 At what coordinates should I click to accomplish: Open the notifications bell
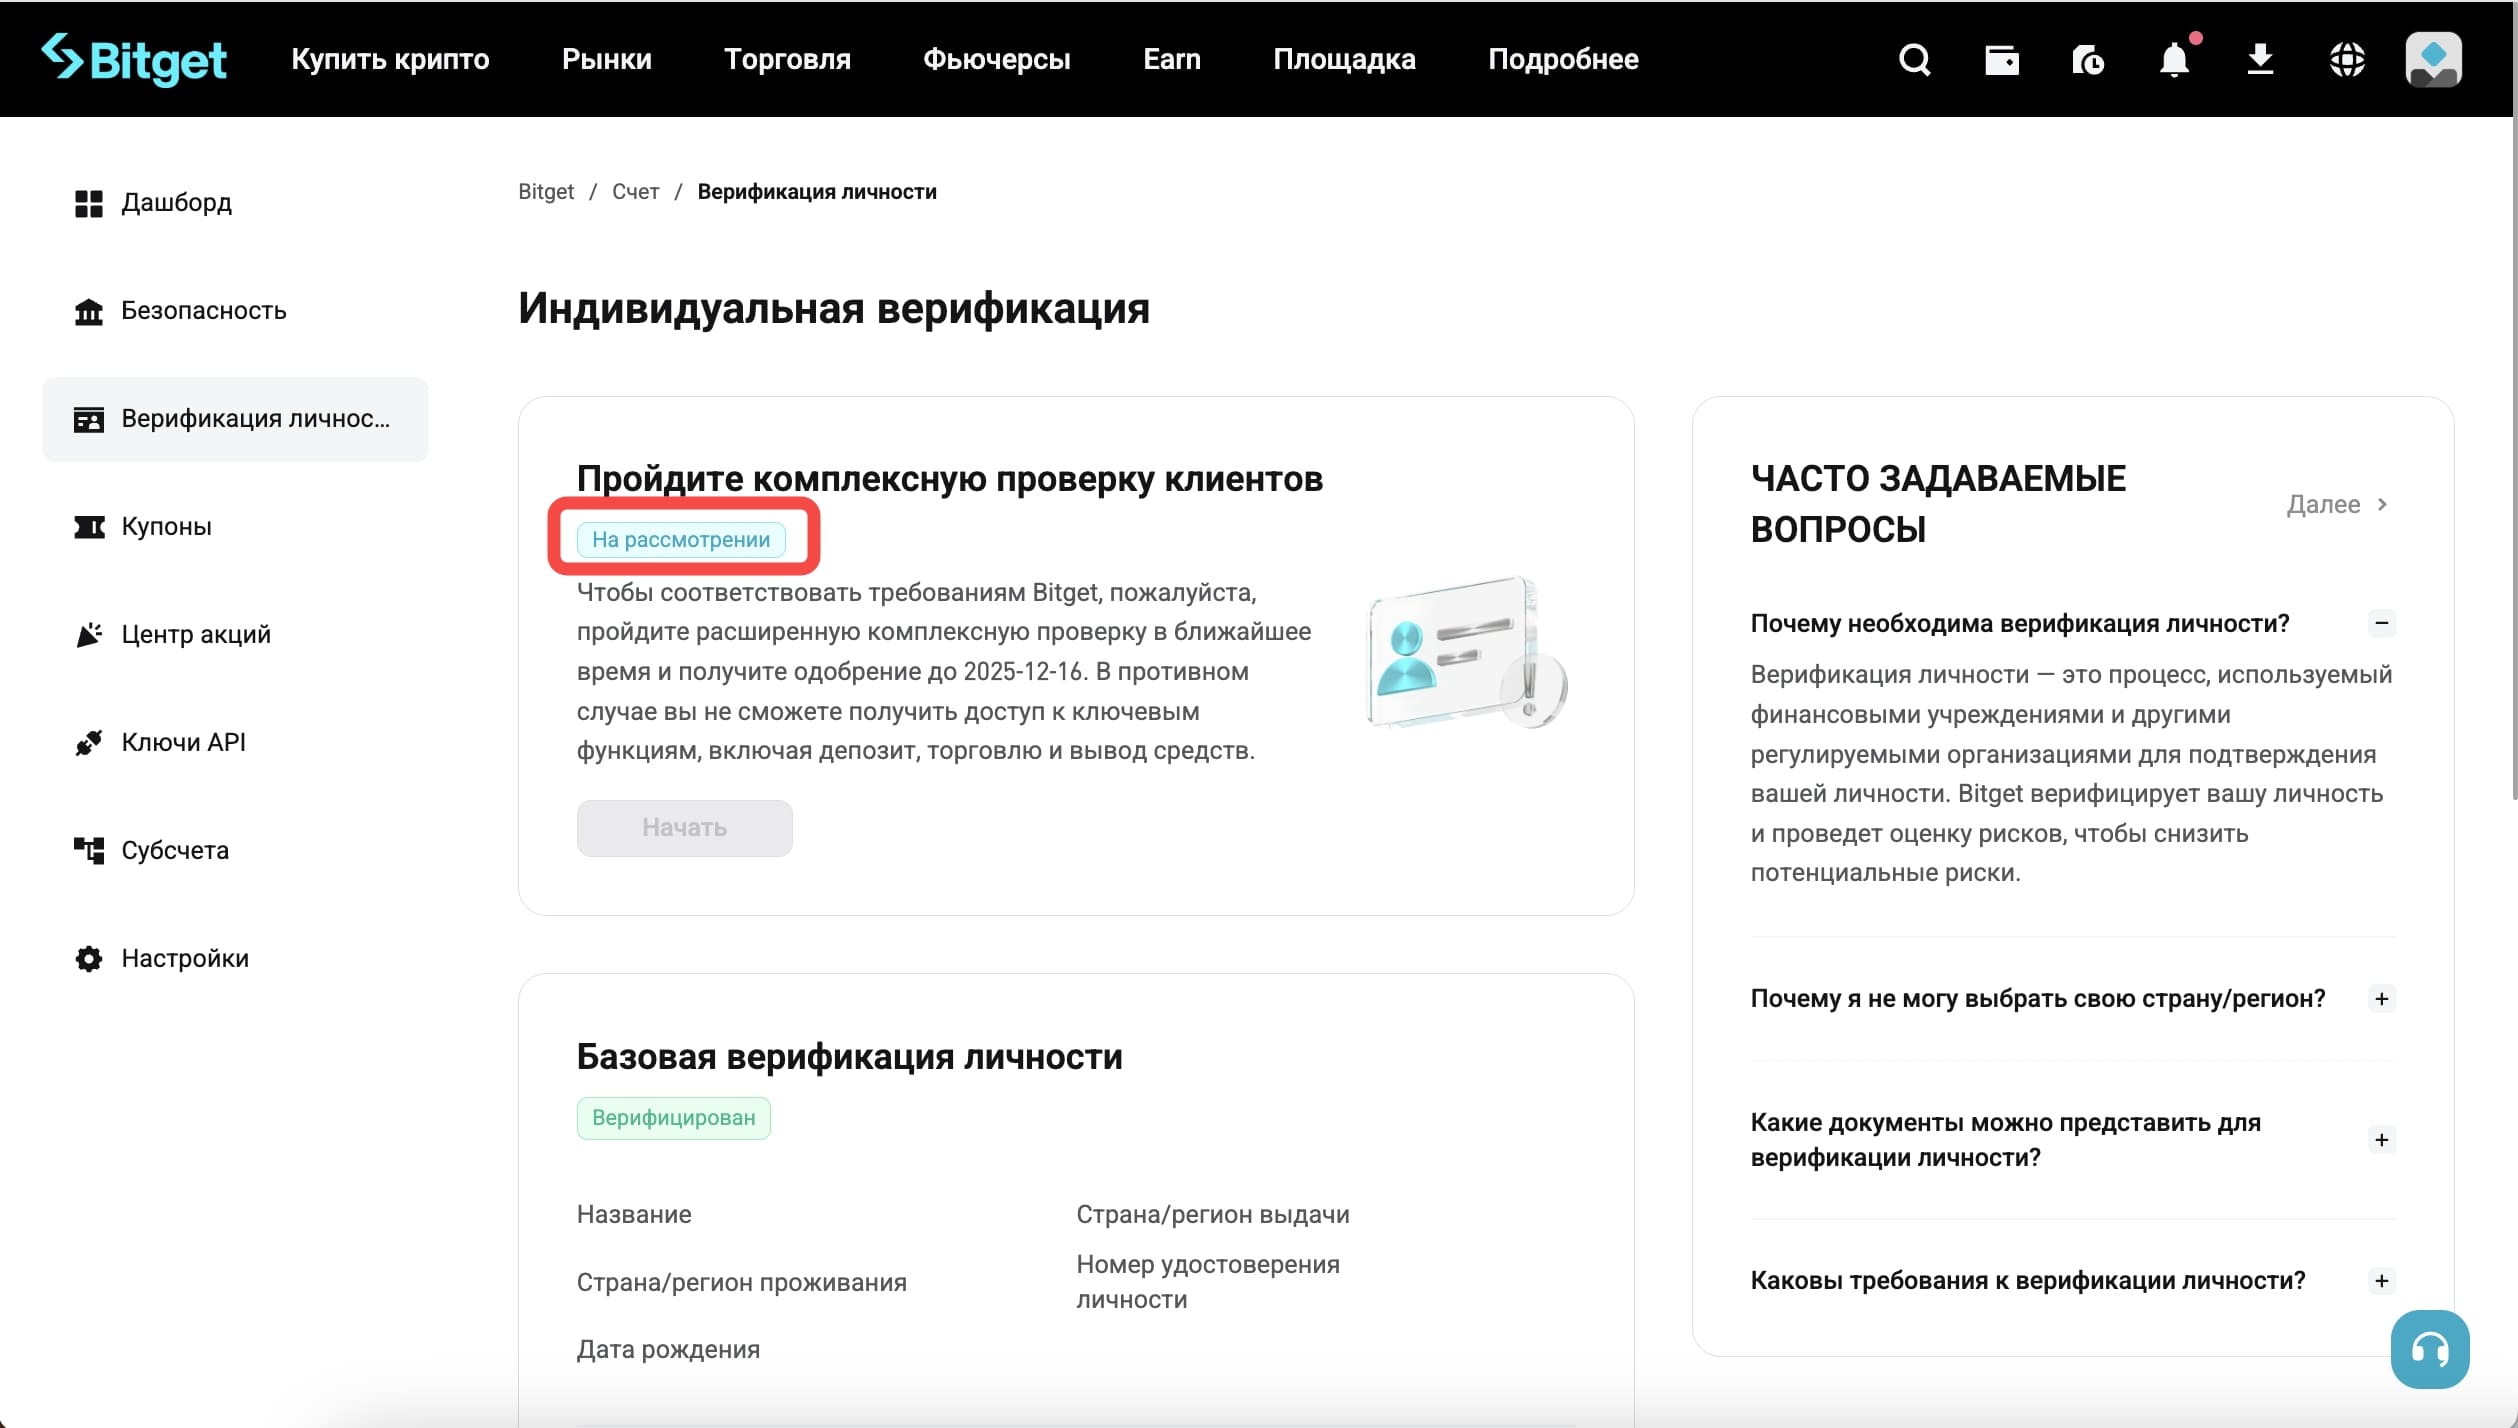(x=2173, y=61)
